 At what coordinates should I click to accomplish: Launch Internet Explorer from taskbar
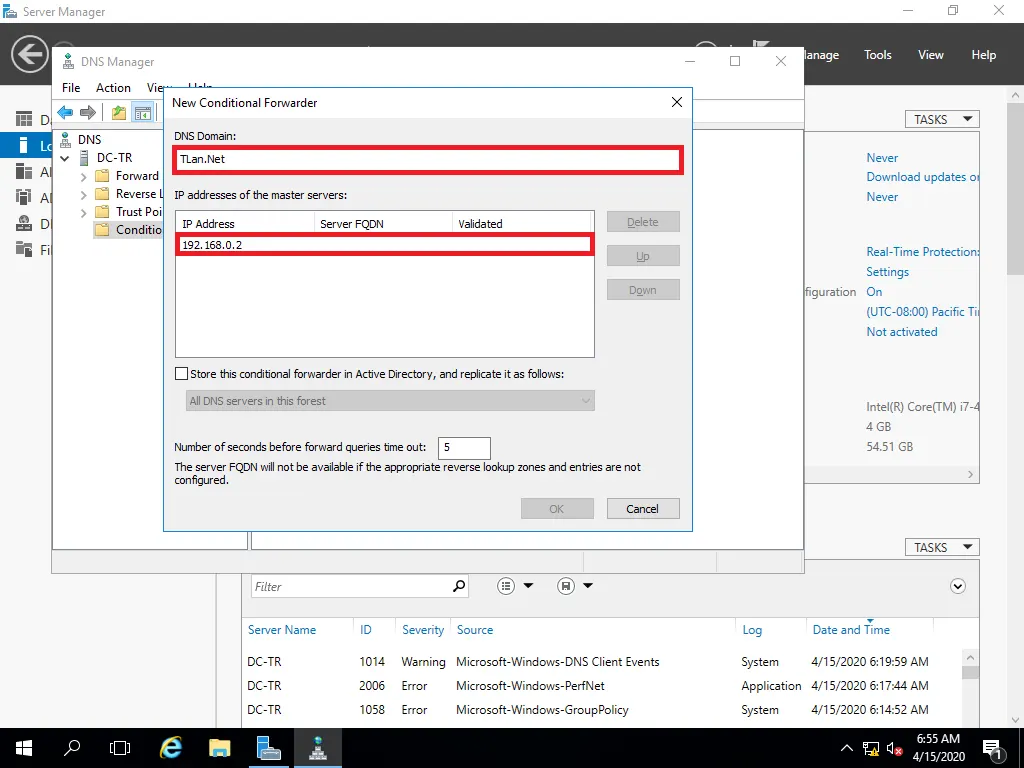(170, 748)
